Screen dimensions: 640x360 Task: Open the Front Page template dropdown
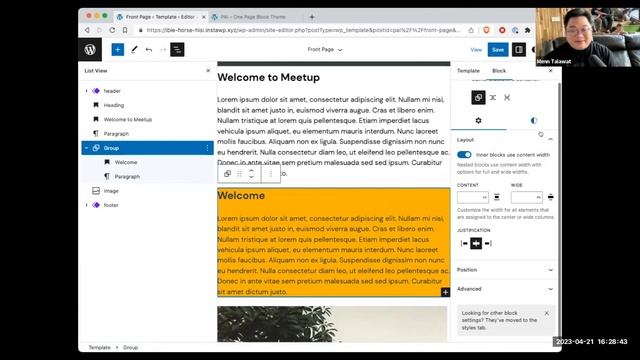pyautogui.click(x=325, y=49)
